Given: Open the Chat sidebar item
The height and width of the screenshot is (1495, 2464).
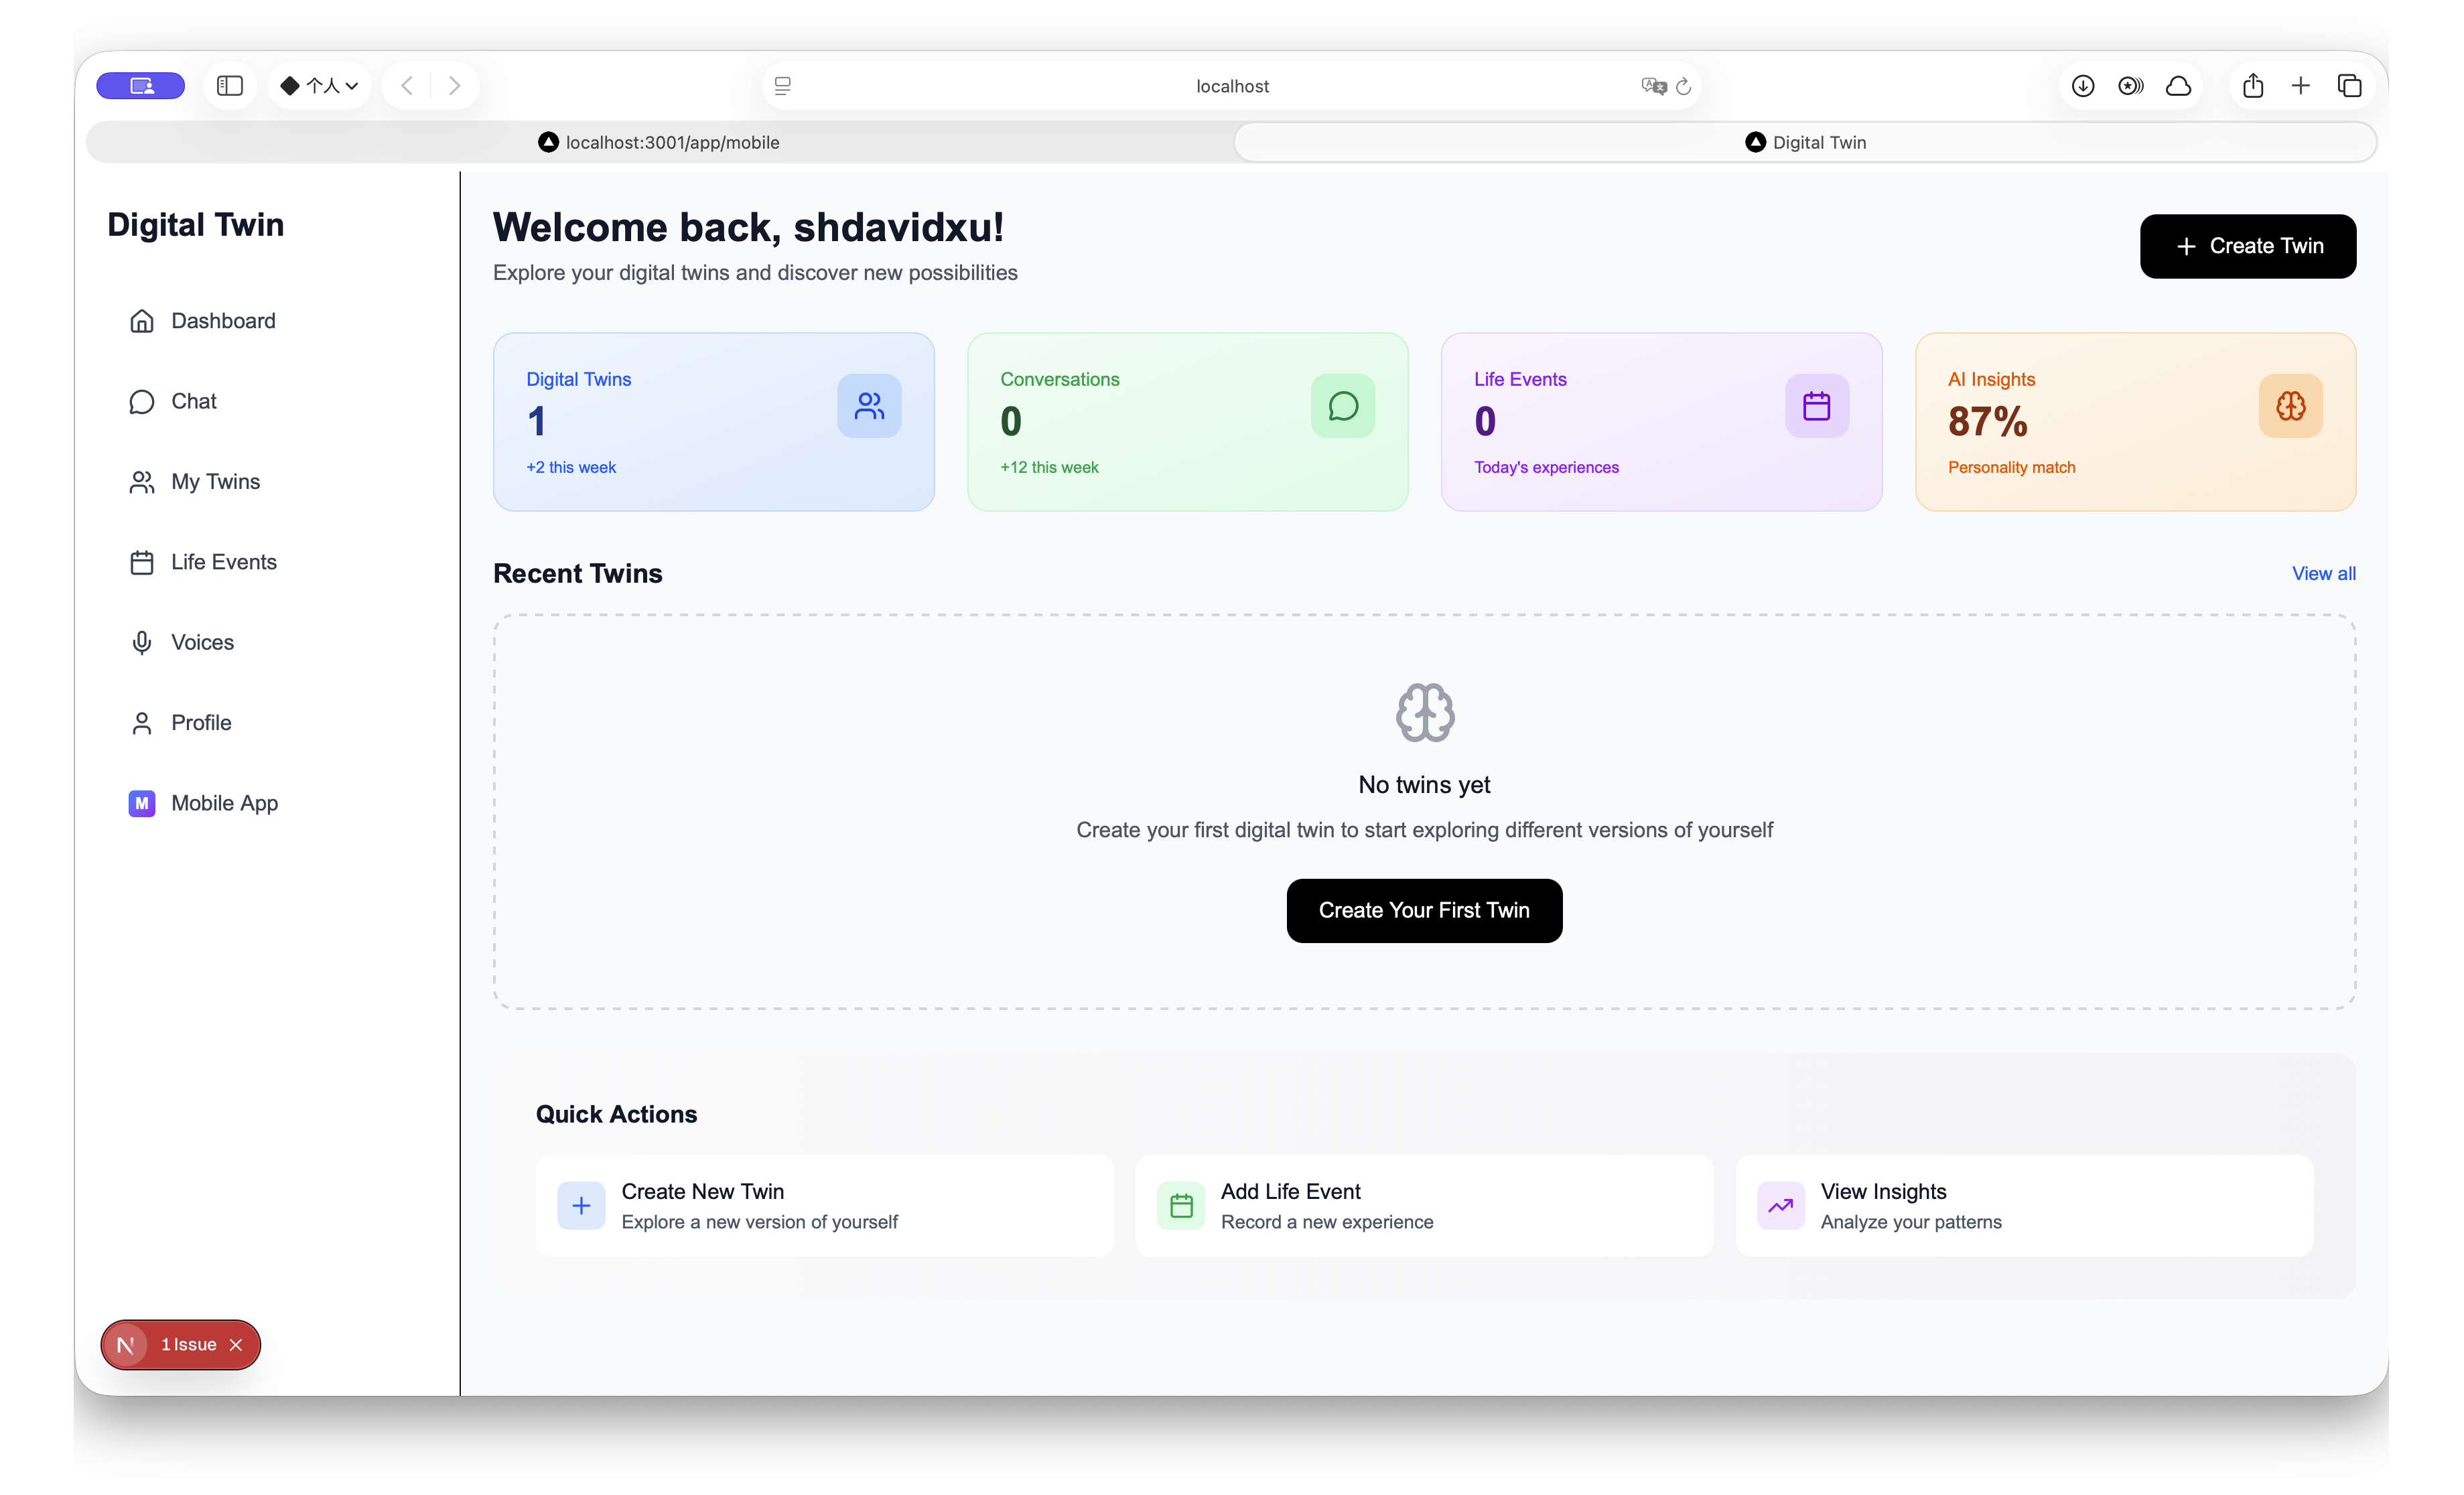Looking at the screenshot, I should (x=193, y=402).
